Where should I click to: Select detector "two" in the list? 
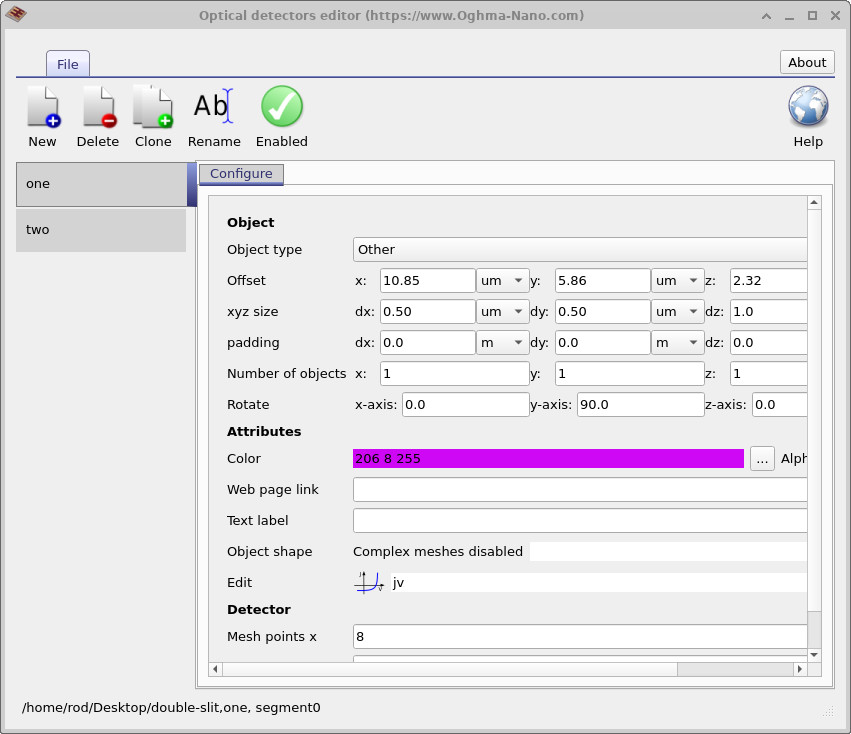click(x=101, y=230)
